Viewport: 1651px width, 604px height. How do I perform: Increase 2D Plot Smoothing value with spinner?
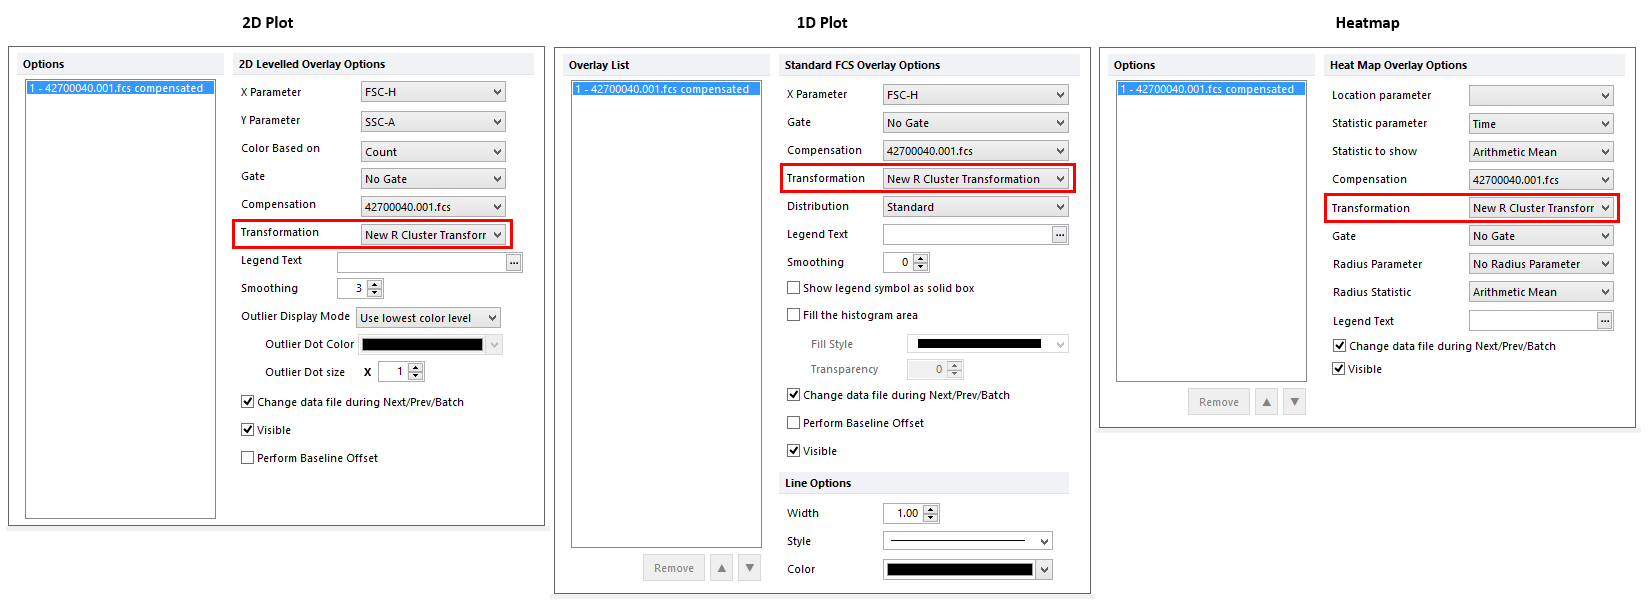click(375, 284)
